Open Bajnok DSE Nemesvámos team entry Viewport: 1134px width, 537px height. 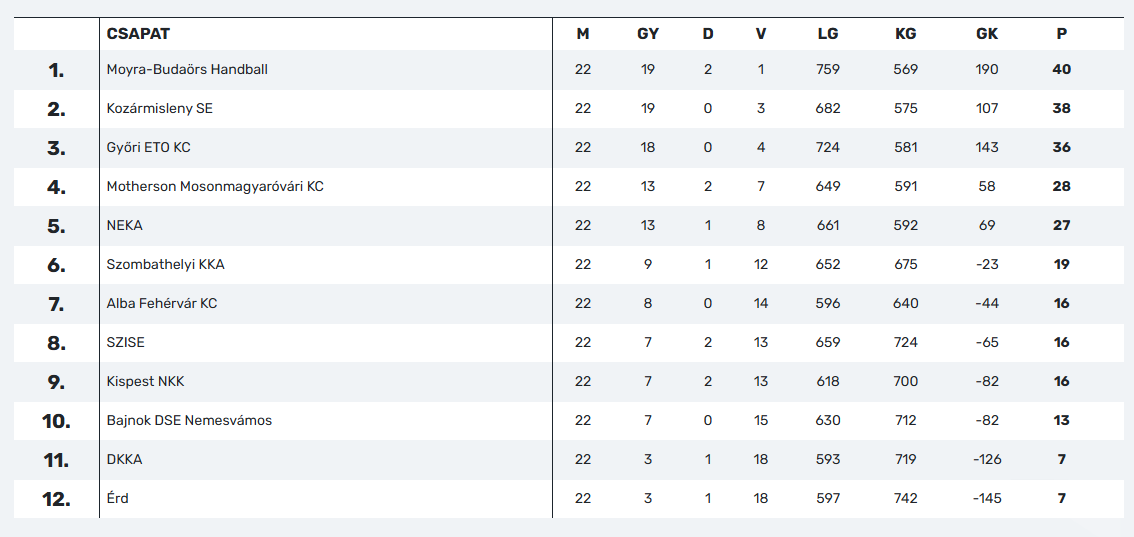189,421
